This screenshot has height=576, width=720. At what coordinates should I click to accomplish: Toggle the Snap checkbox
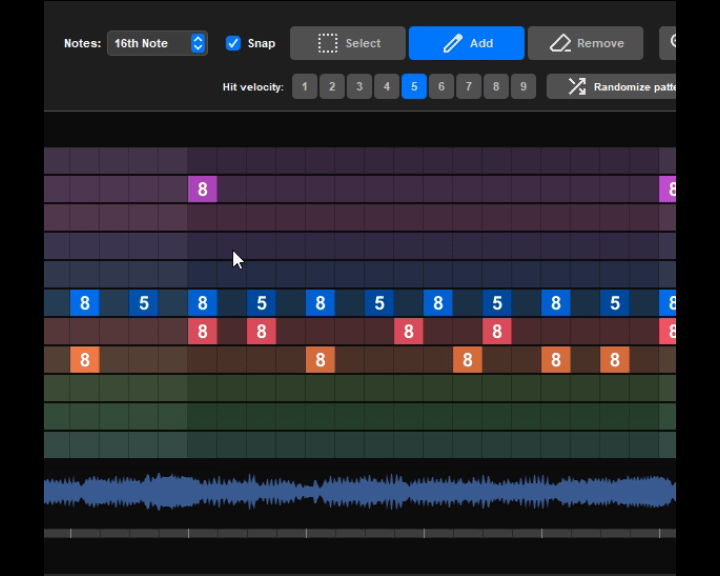234,43
